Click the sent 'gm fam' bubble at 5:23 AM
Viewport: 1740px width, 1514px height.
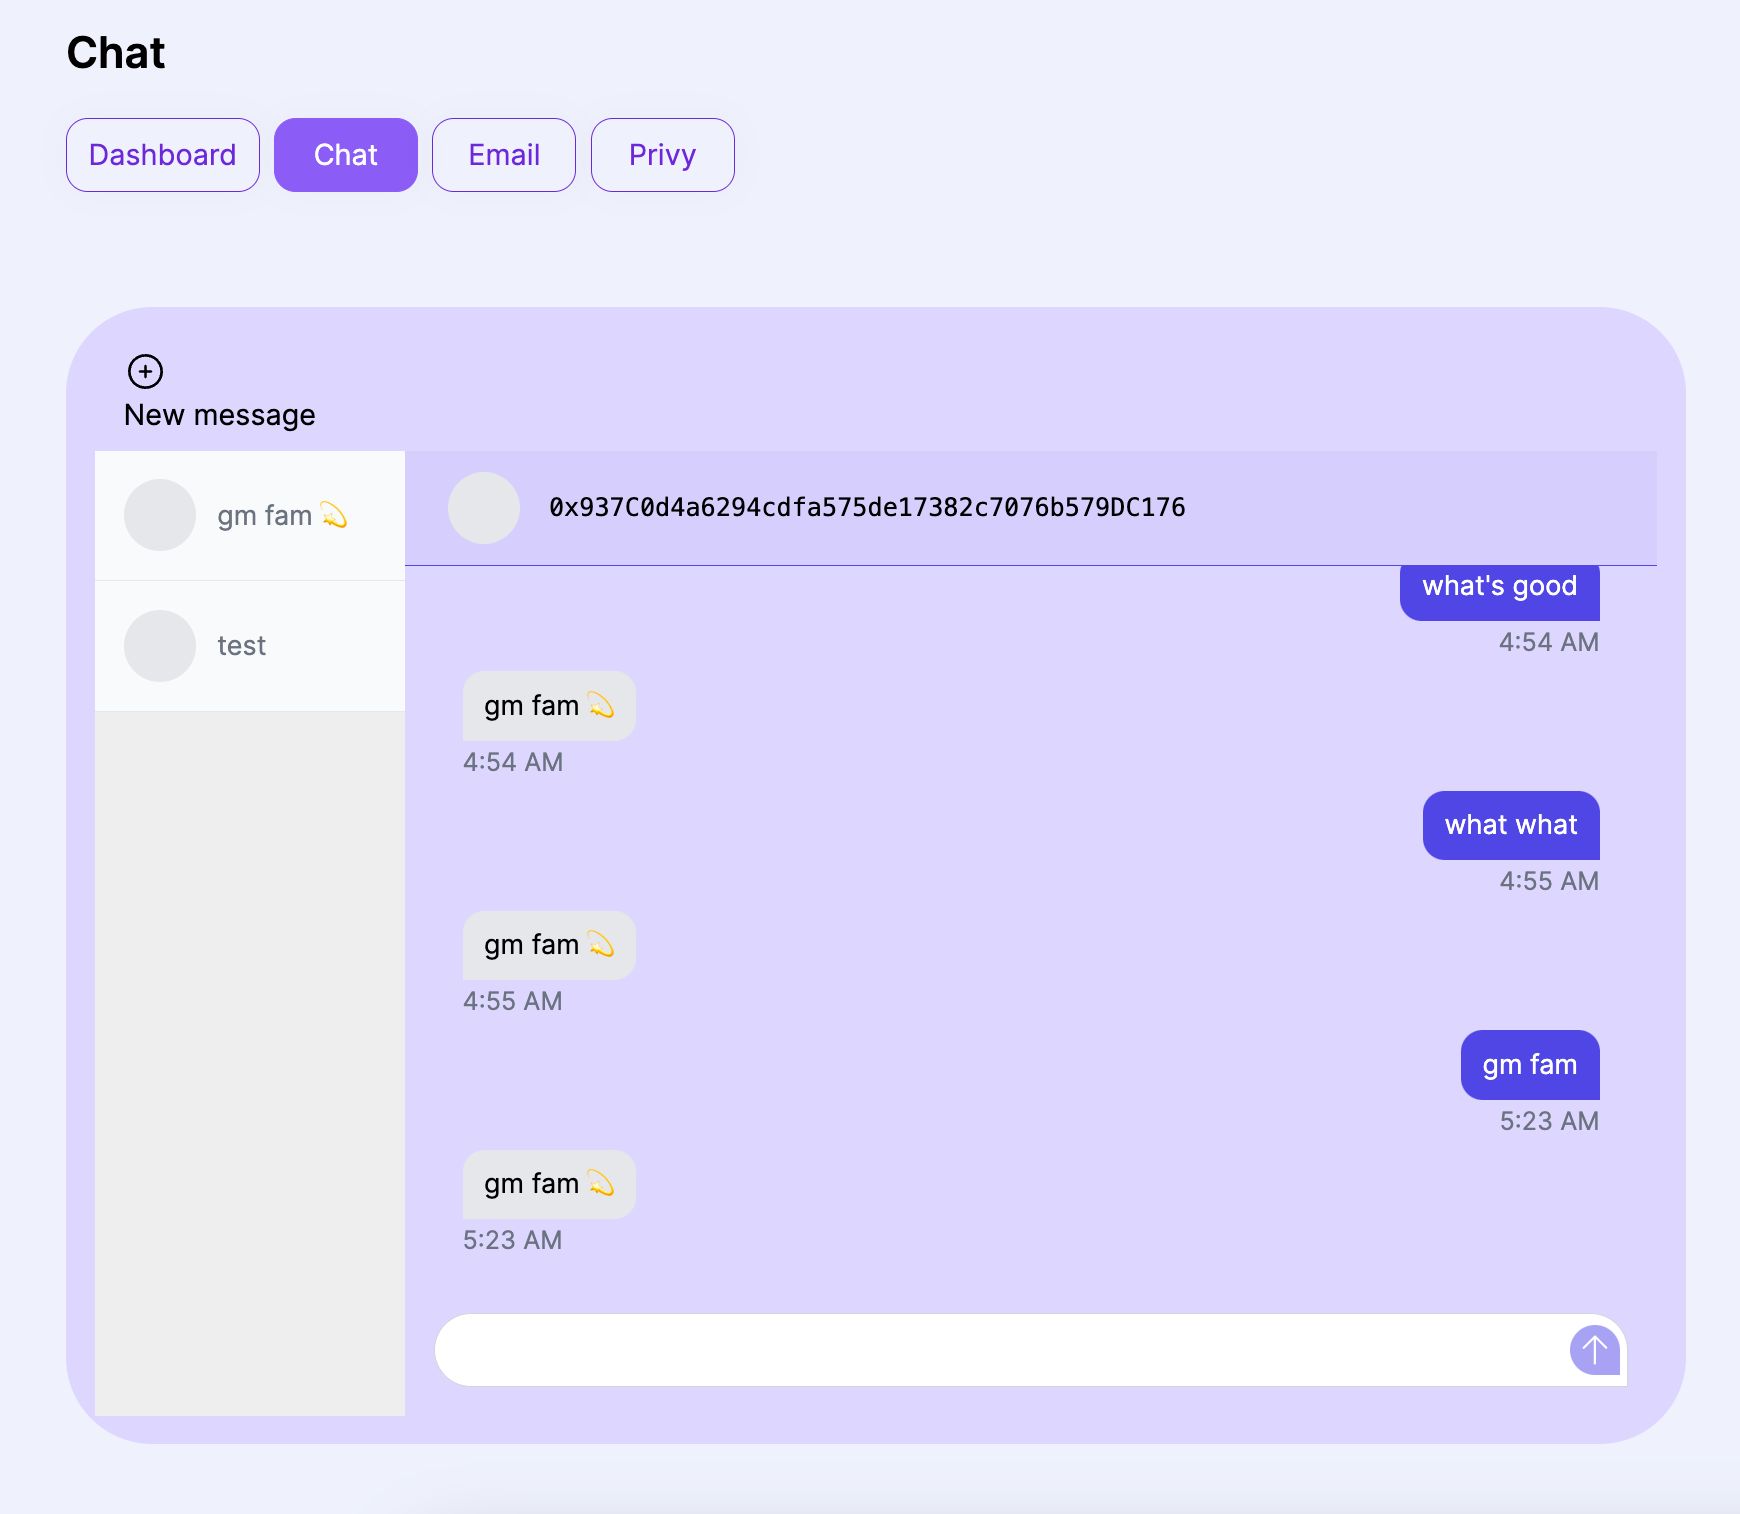pos(1530,1065)
